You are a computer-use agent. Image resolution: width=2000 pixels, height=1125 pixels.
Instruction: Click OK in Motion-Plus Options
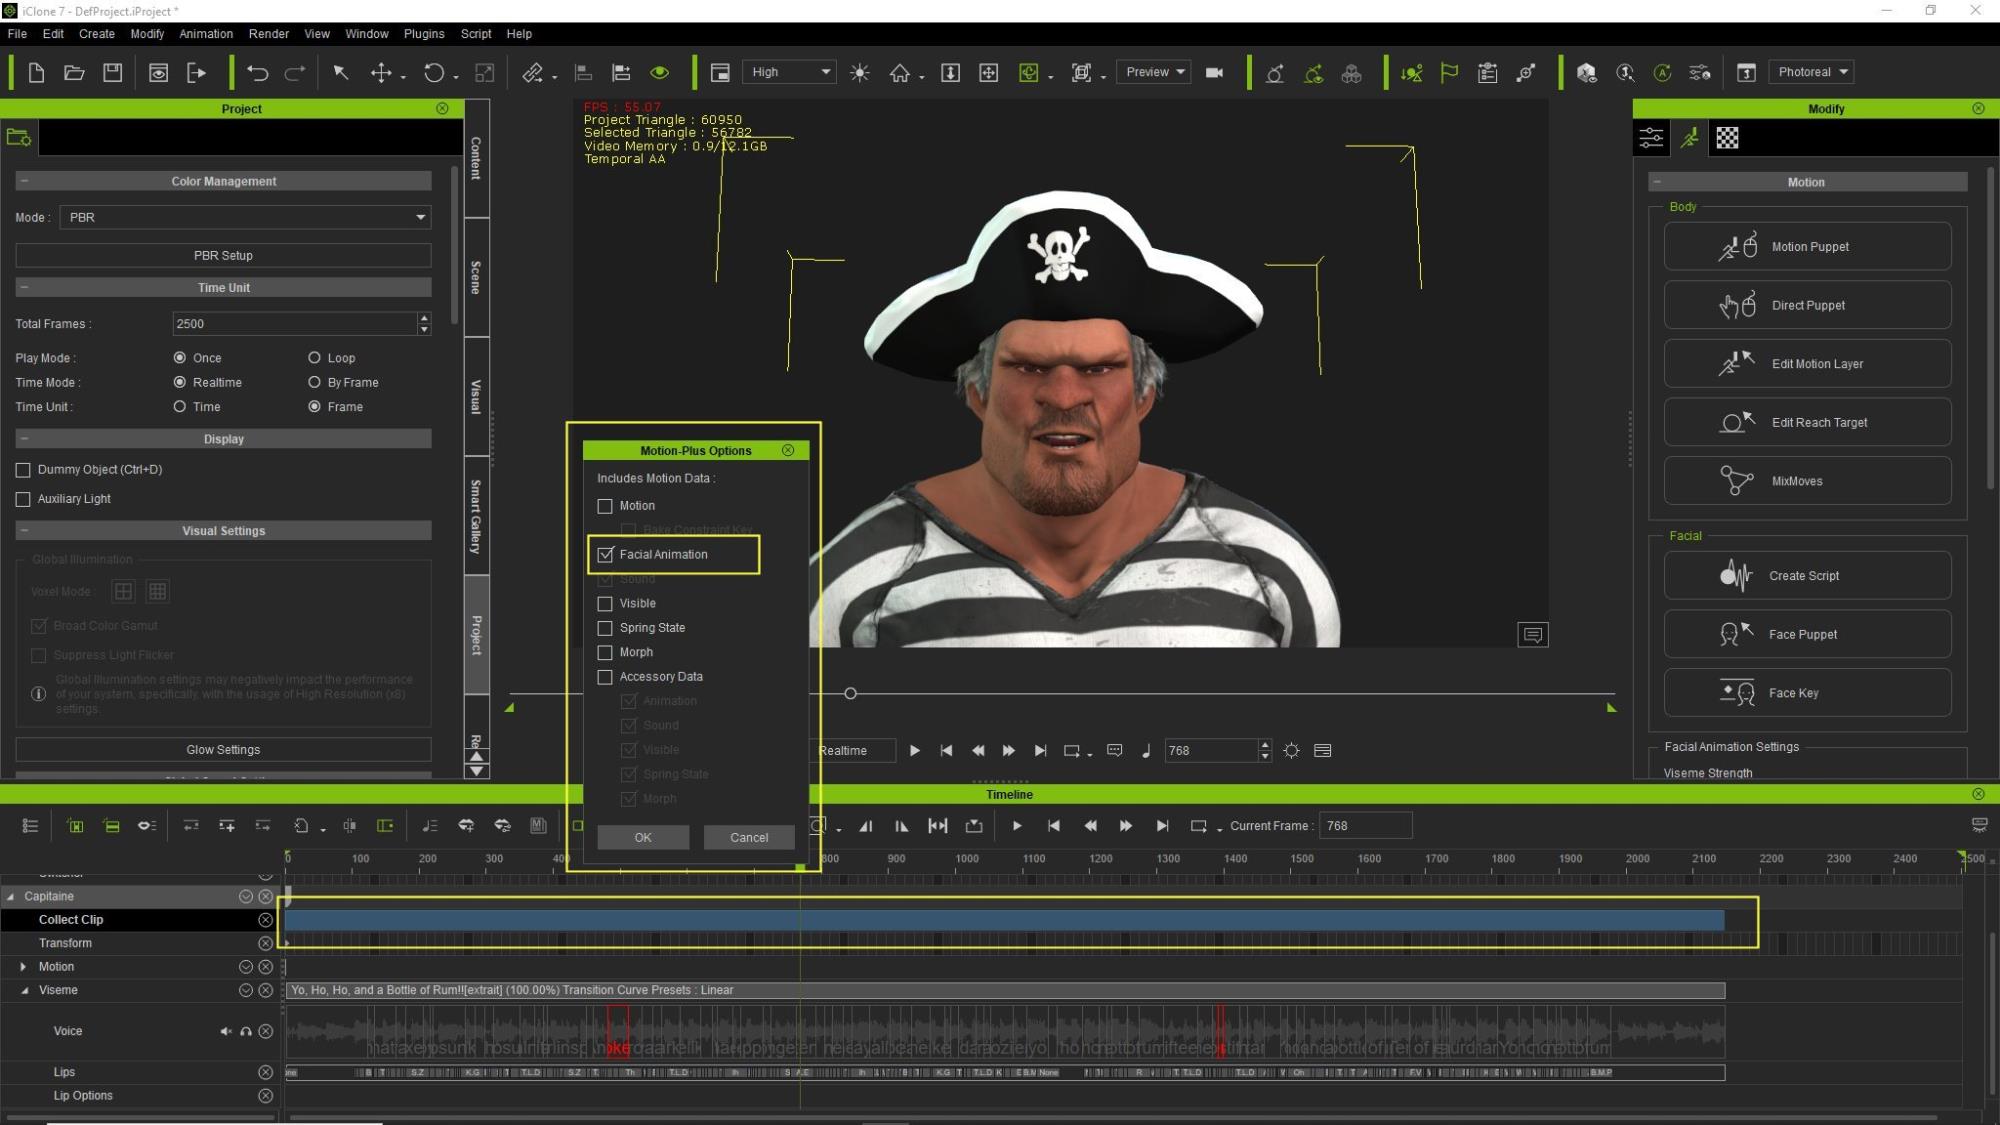pos(643,837)
